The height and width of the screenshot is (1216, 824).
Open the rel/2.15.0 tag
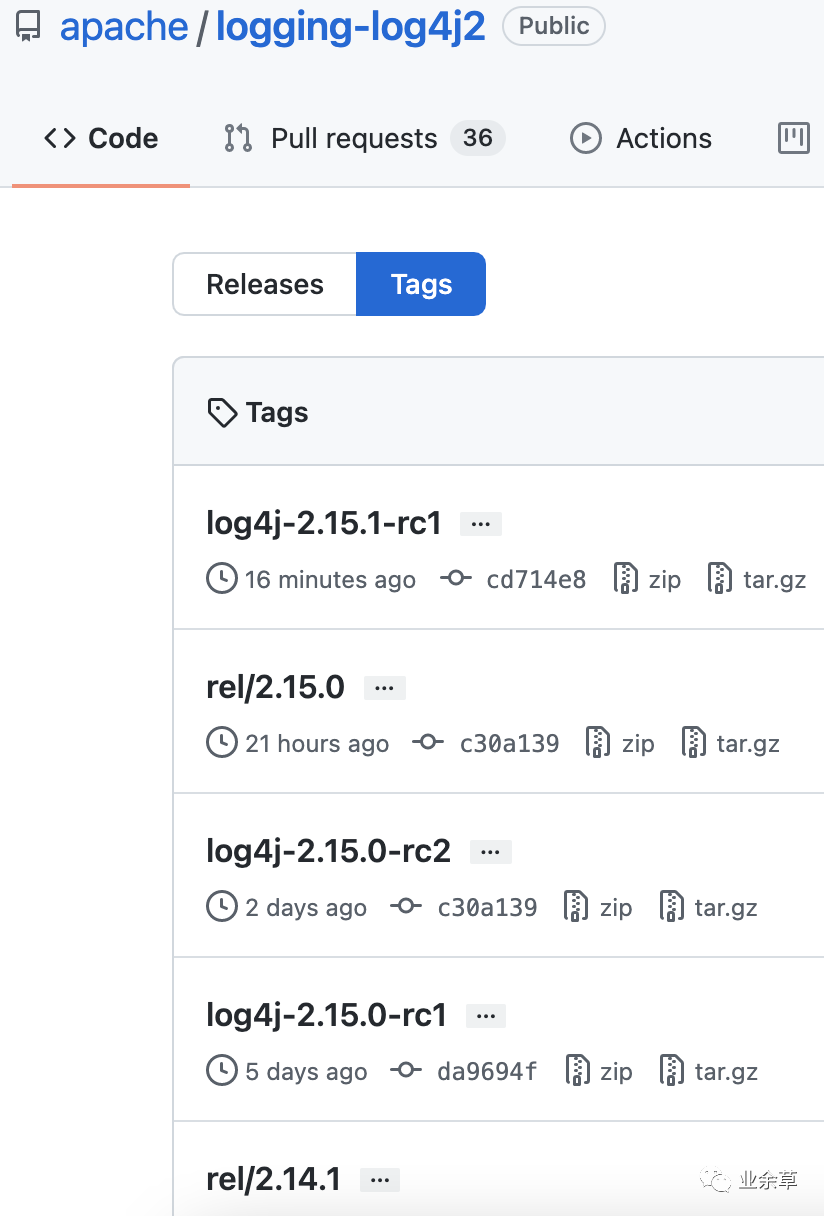point(275,687)
